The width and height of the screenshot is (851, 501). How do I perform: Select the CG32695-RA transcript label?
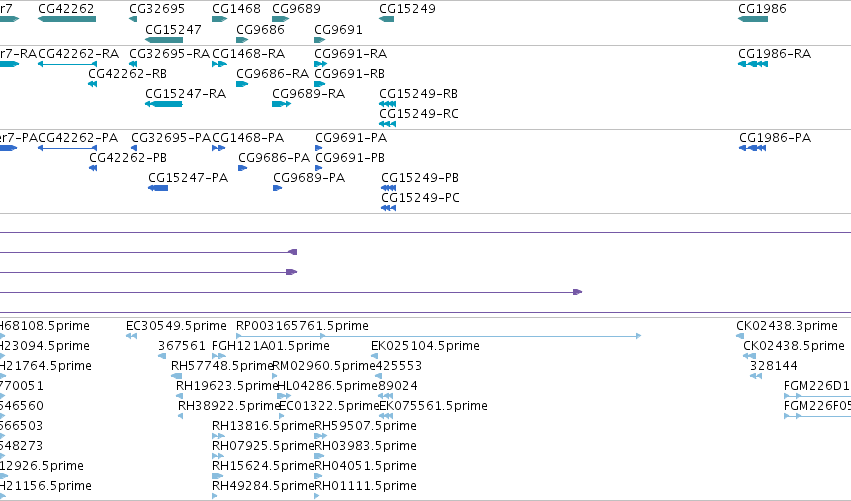(169, 54)
